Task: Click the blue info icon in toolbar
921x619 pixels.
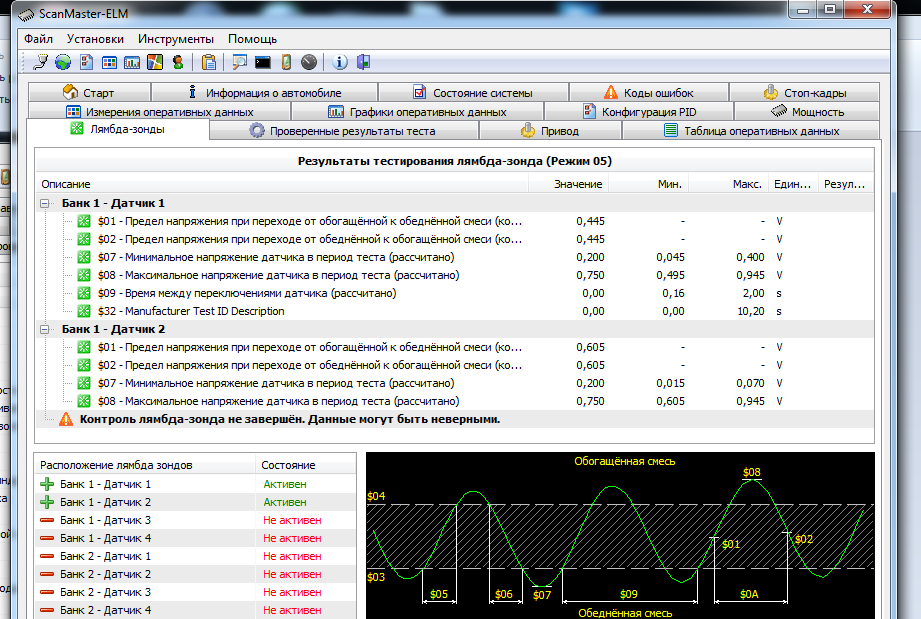Action: pos(340,62)
